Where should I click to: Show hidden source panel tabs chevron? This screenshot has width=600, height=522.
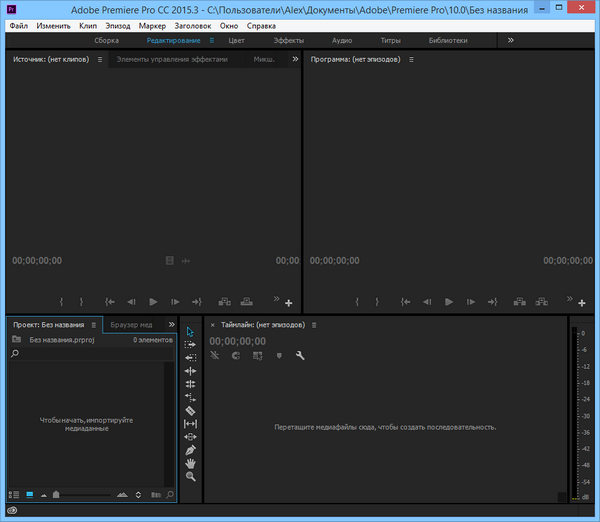(x=294, y=60)
